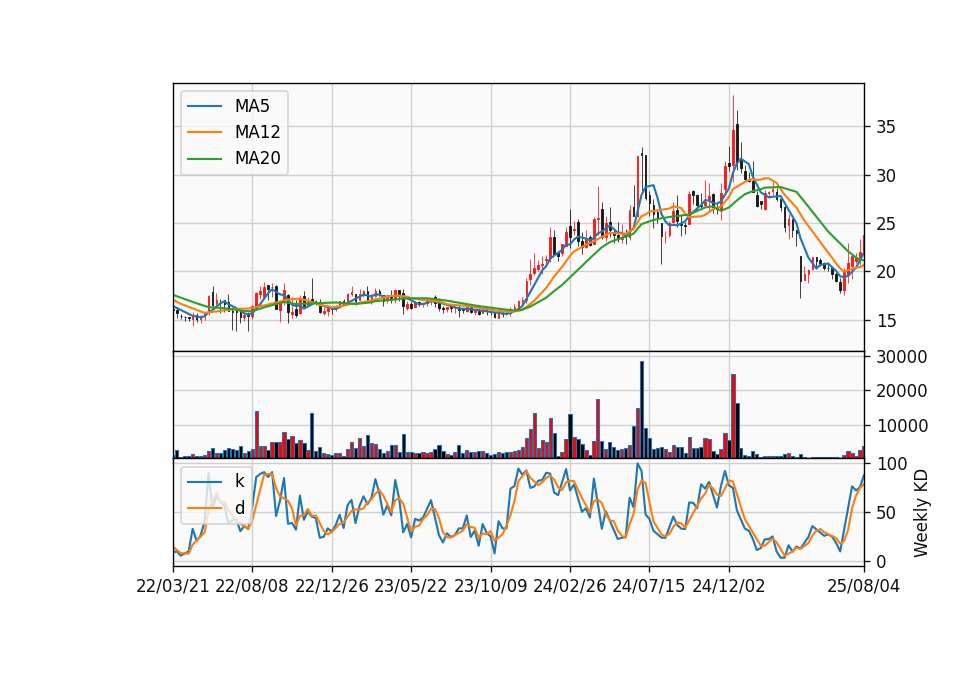Click the d legend label
Viewport: 960px width, 690px height.
[239, 508]
